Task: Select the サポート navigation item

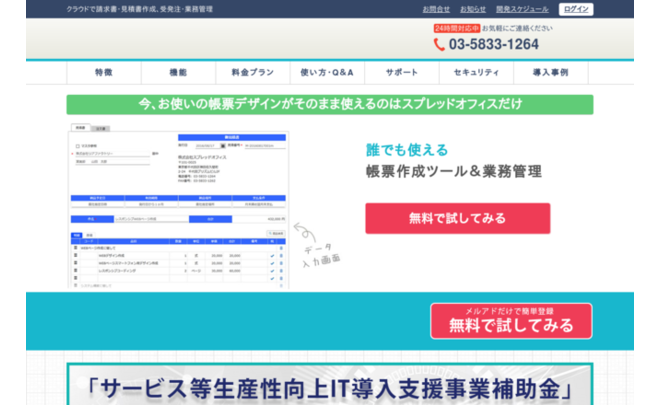Action: pyautogui.click(x=402, y=73)
